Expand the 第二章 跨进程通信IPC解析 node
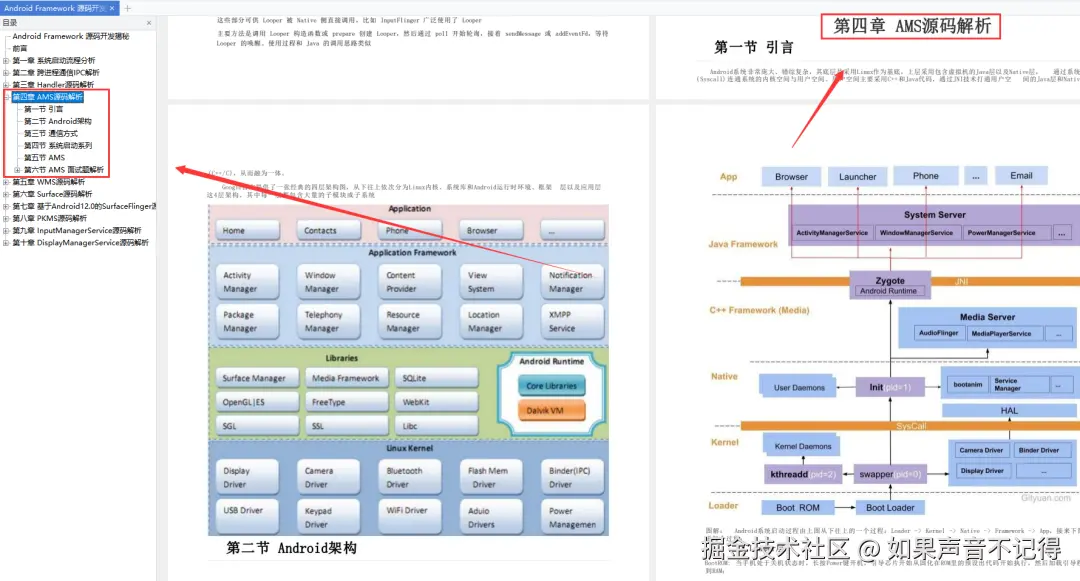This screenshot has height=581, width=1080. pyautogui.click(x=6, y=72)
